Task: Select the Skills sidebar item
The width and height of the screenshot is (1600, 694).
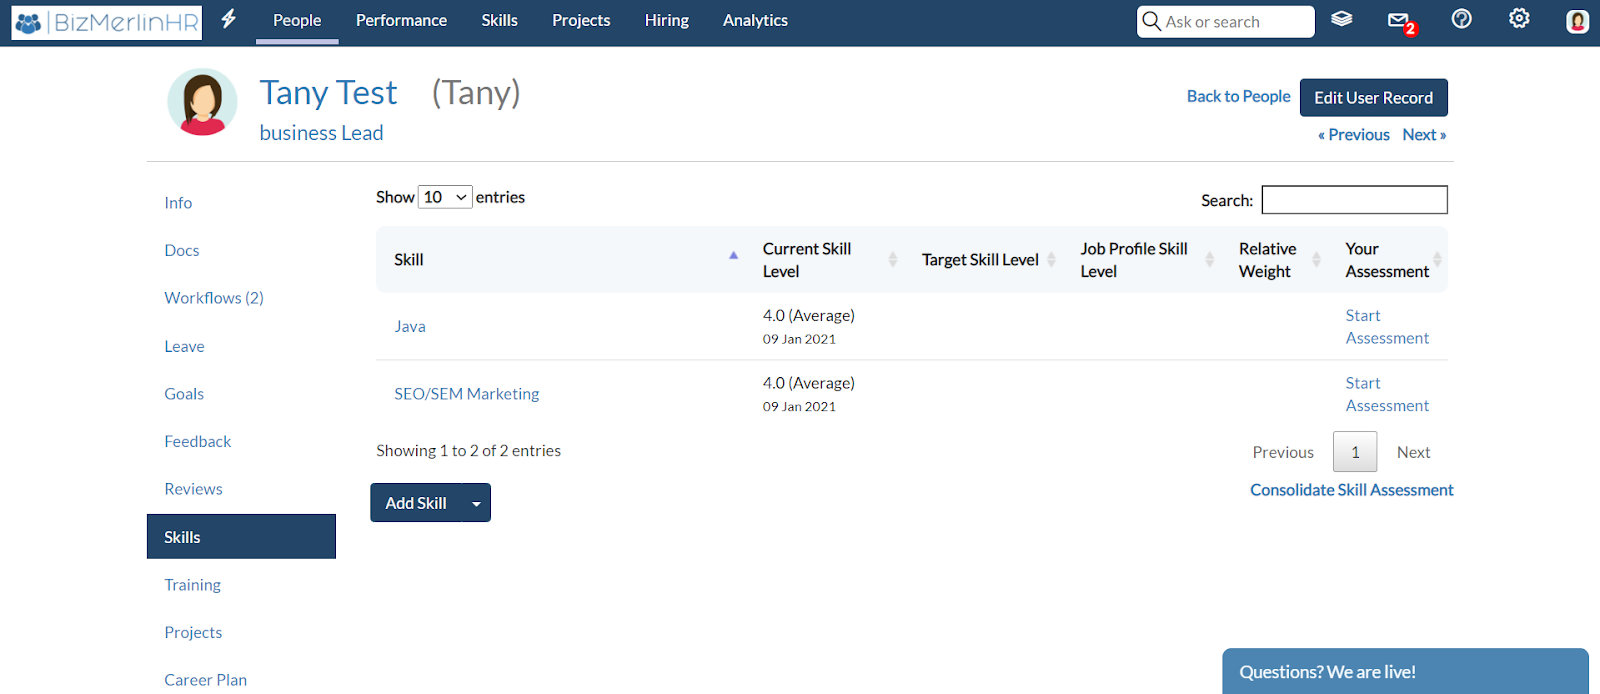Action: point(241,537)
